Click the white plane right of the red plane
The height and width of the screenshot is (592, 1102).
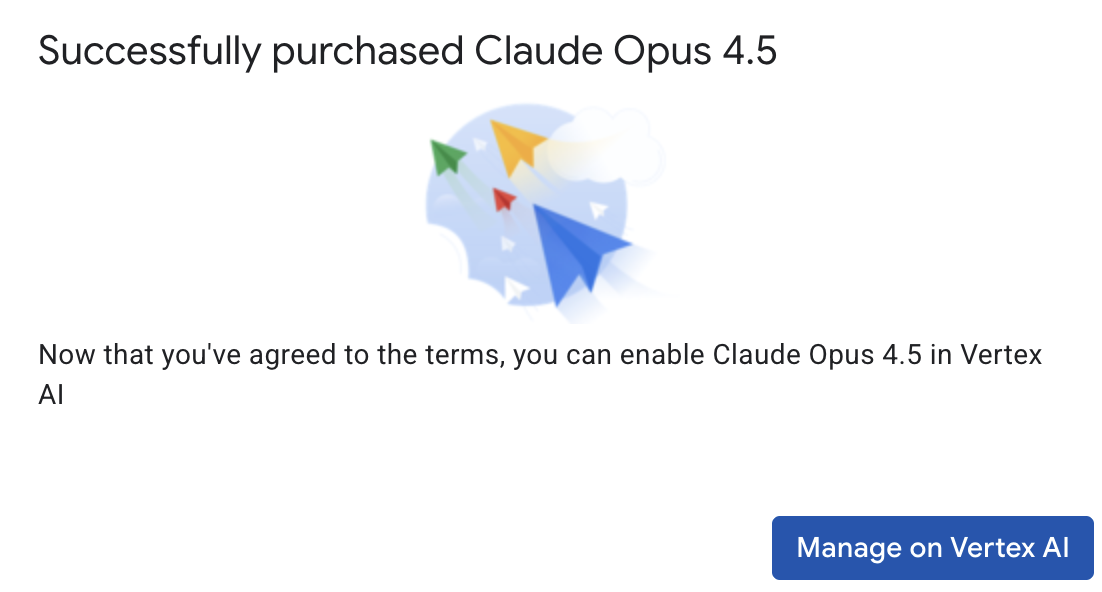tap(598, 210)
